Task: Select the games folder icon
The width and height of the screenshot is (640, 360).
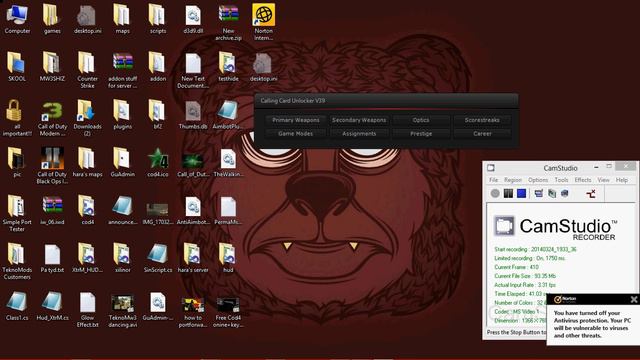Action: point(52,19)
